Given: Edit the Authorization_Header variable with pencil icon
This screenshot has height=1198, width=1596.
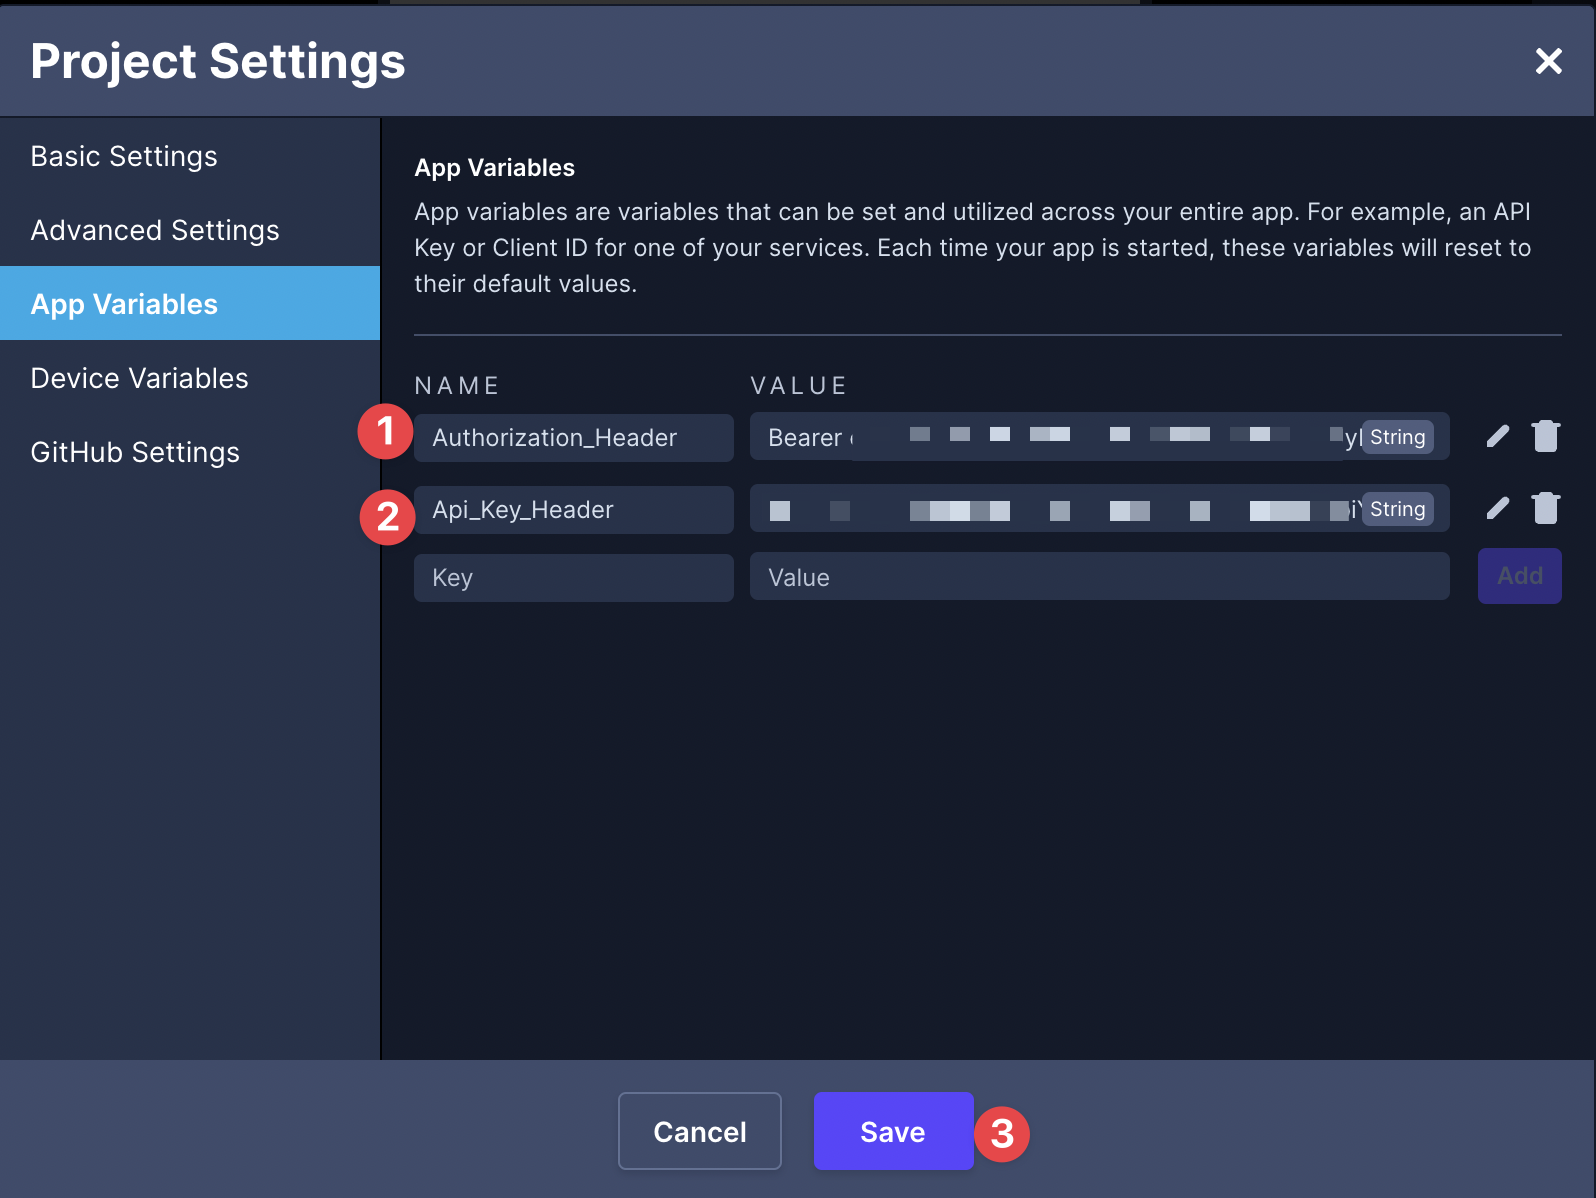Looking at the screenshot, I should (1497, 437).
